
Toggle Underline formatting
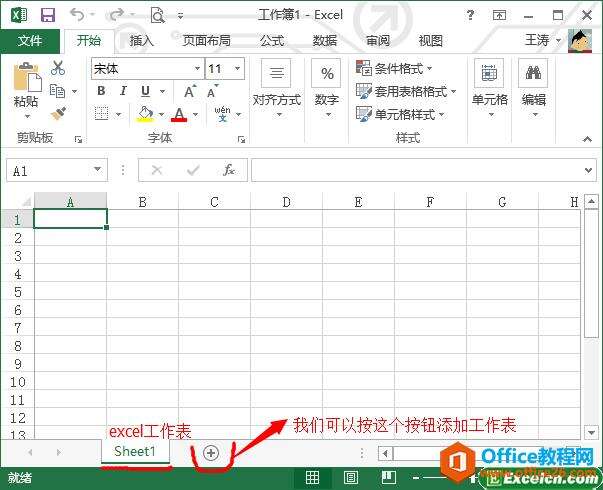coord(145,91)
